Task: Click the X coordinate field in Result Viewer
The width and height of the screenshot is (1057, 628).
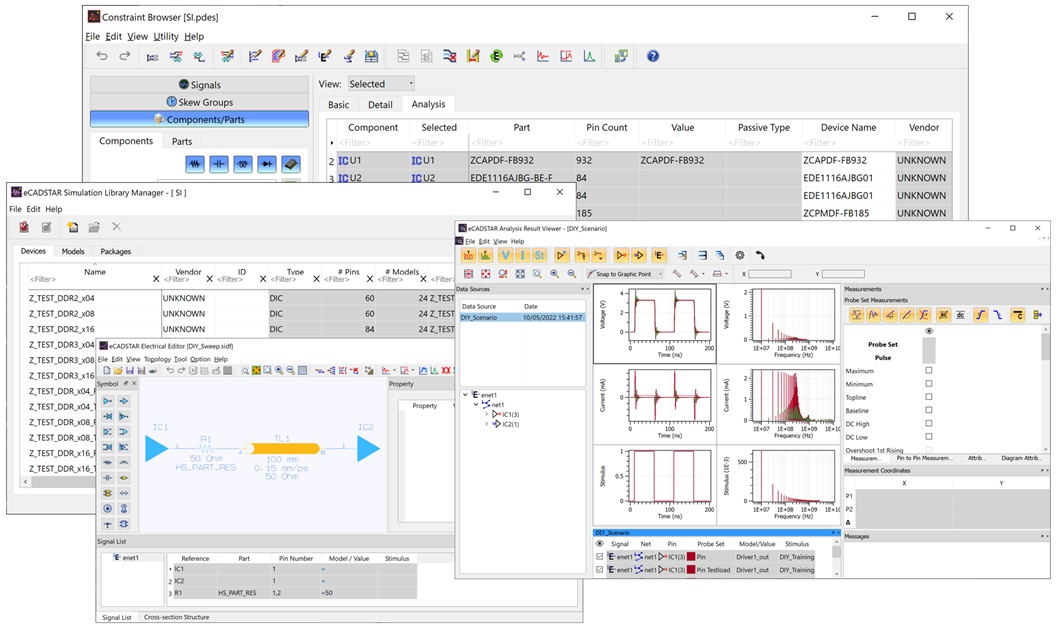Action: pyautogui.click(x=770, y=274)
